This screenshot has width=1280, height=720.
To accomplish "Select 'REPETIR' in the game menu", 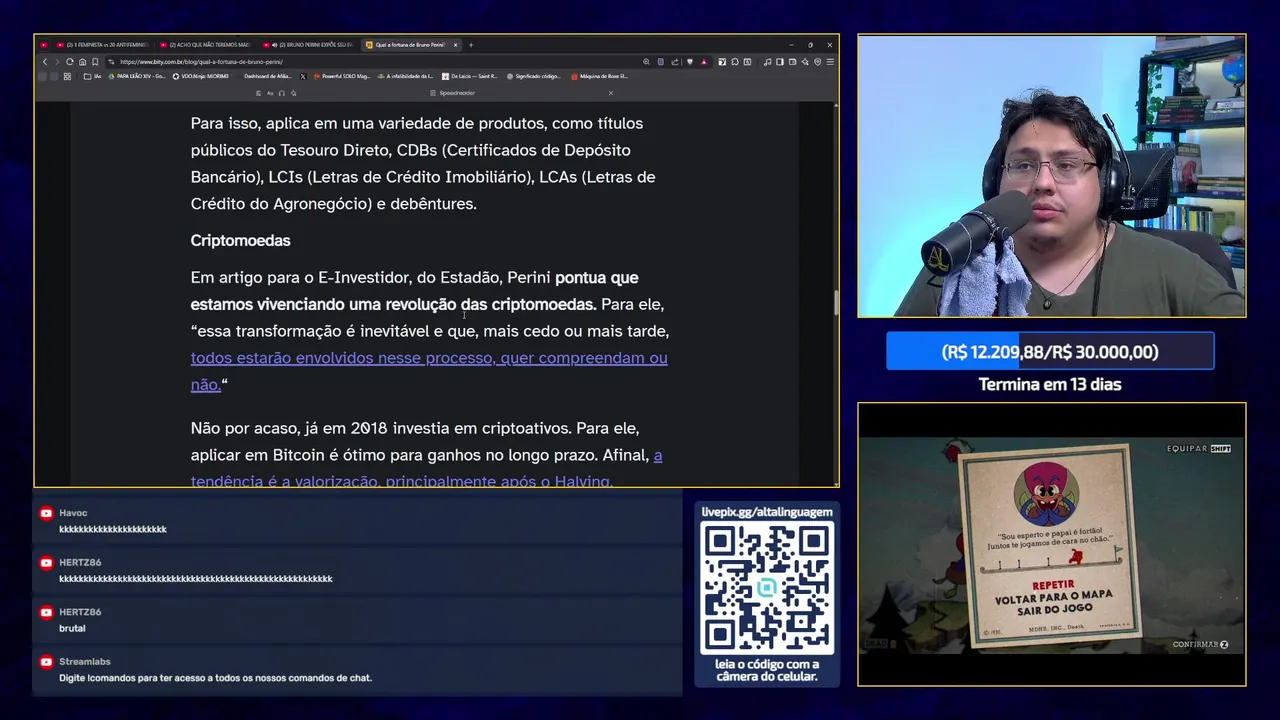I will pos(1053,585).
